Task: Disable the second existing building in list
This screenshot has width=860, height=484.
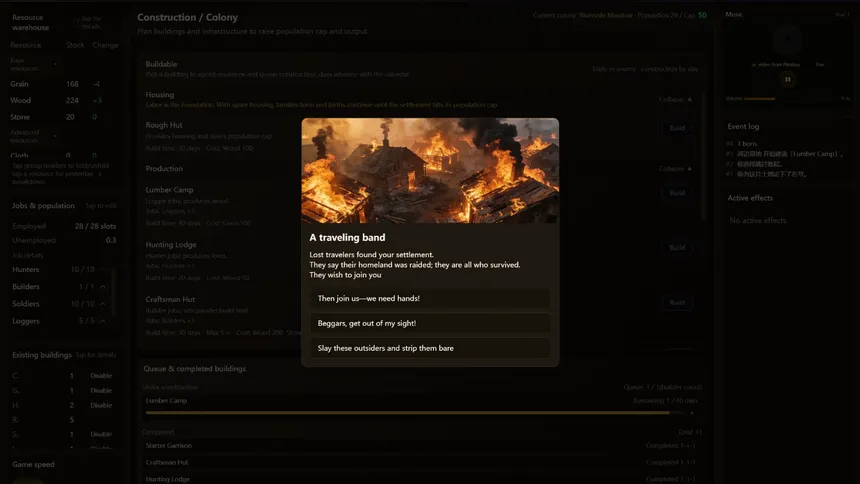Action: tap(101, 391)
